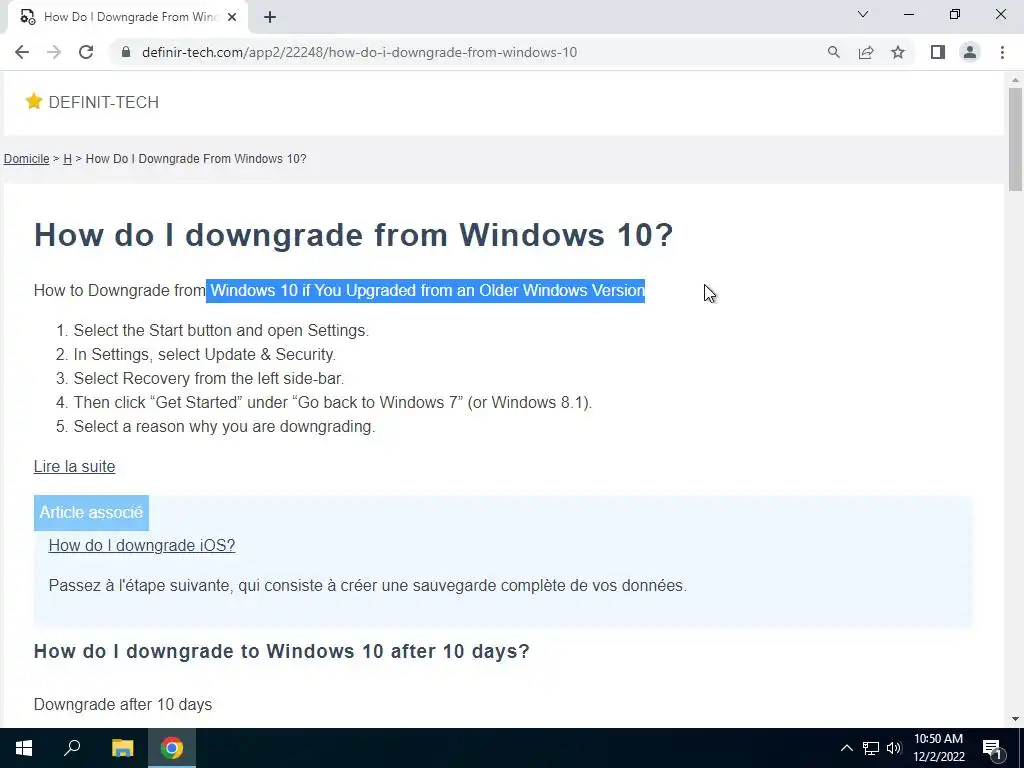
Task: Show hidden system tray icons
Action: [846, 748]
